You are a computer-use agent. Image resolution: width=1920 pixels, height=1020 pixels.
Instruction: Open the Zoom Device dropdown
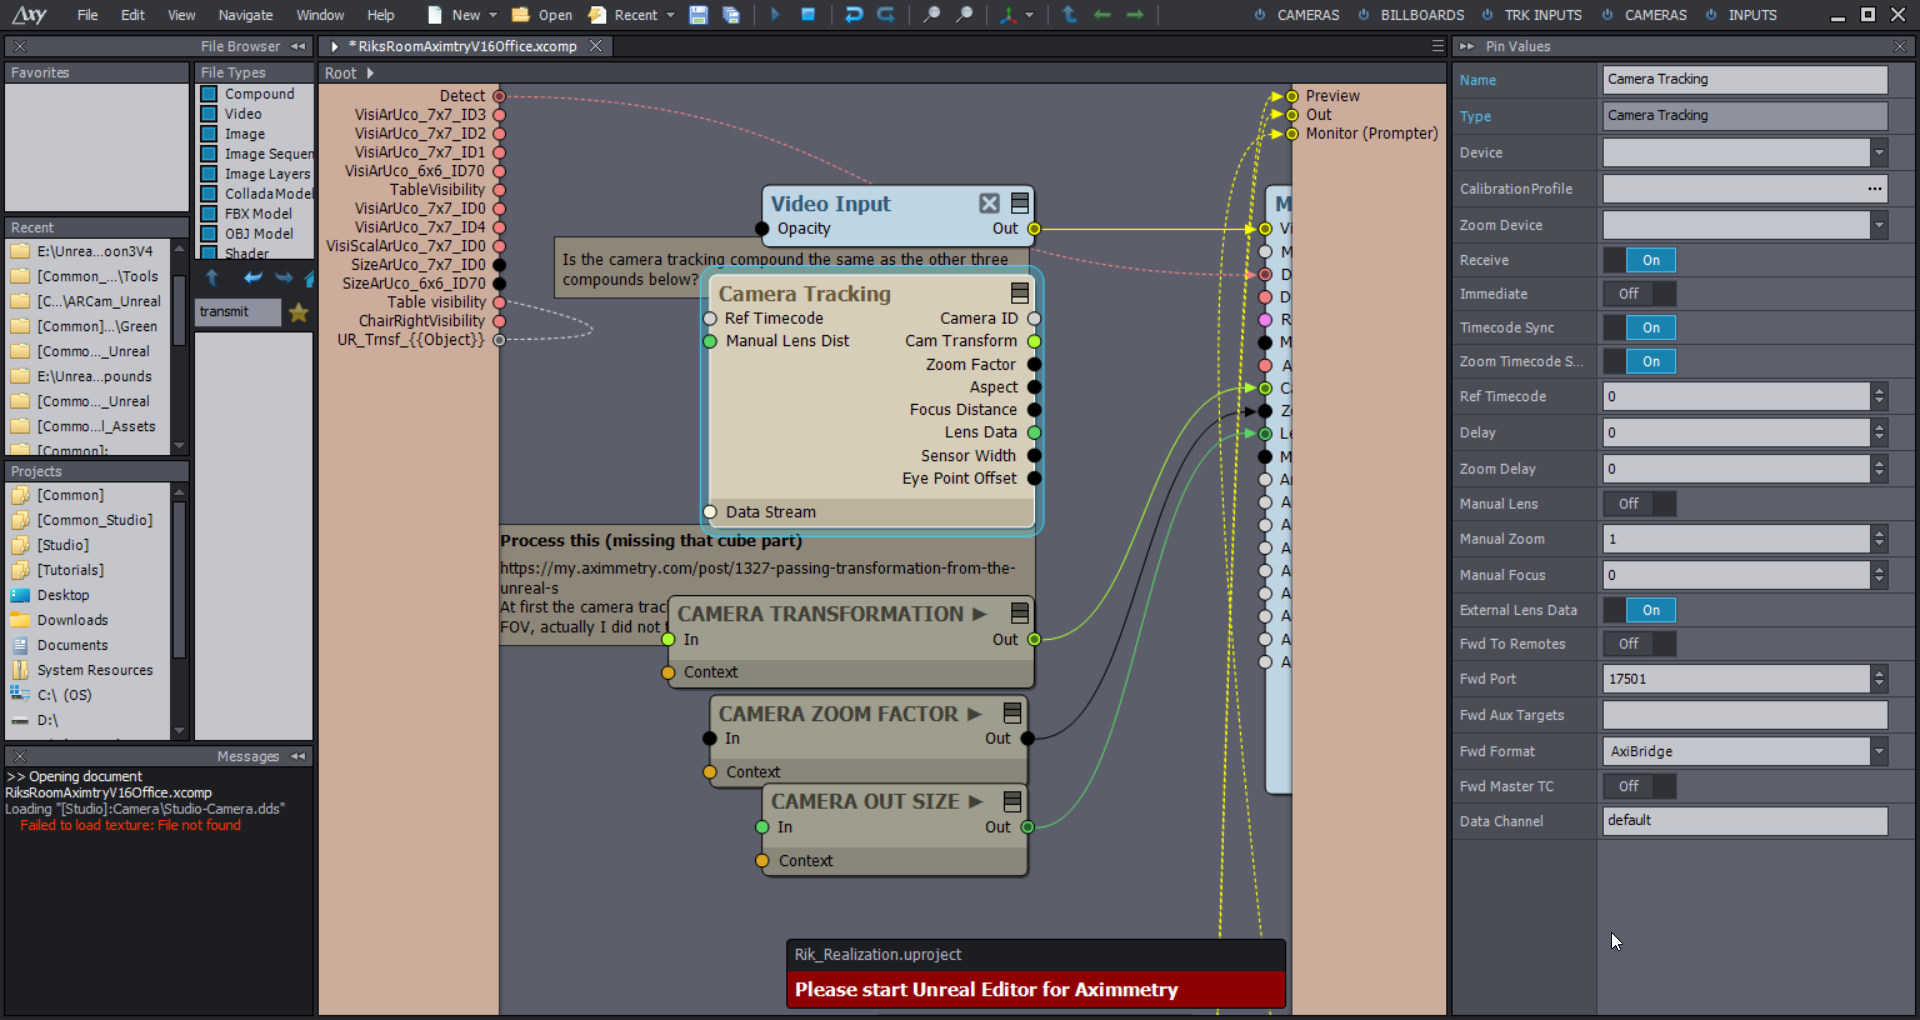click(1879, 225)
